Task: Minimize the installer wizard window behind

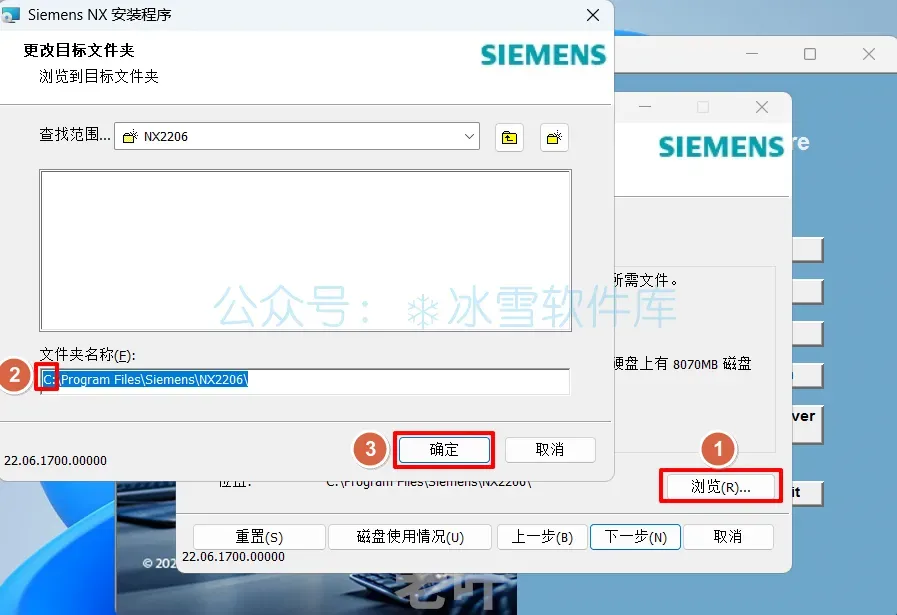Action: (645, 107)
